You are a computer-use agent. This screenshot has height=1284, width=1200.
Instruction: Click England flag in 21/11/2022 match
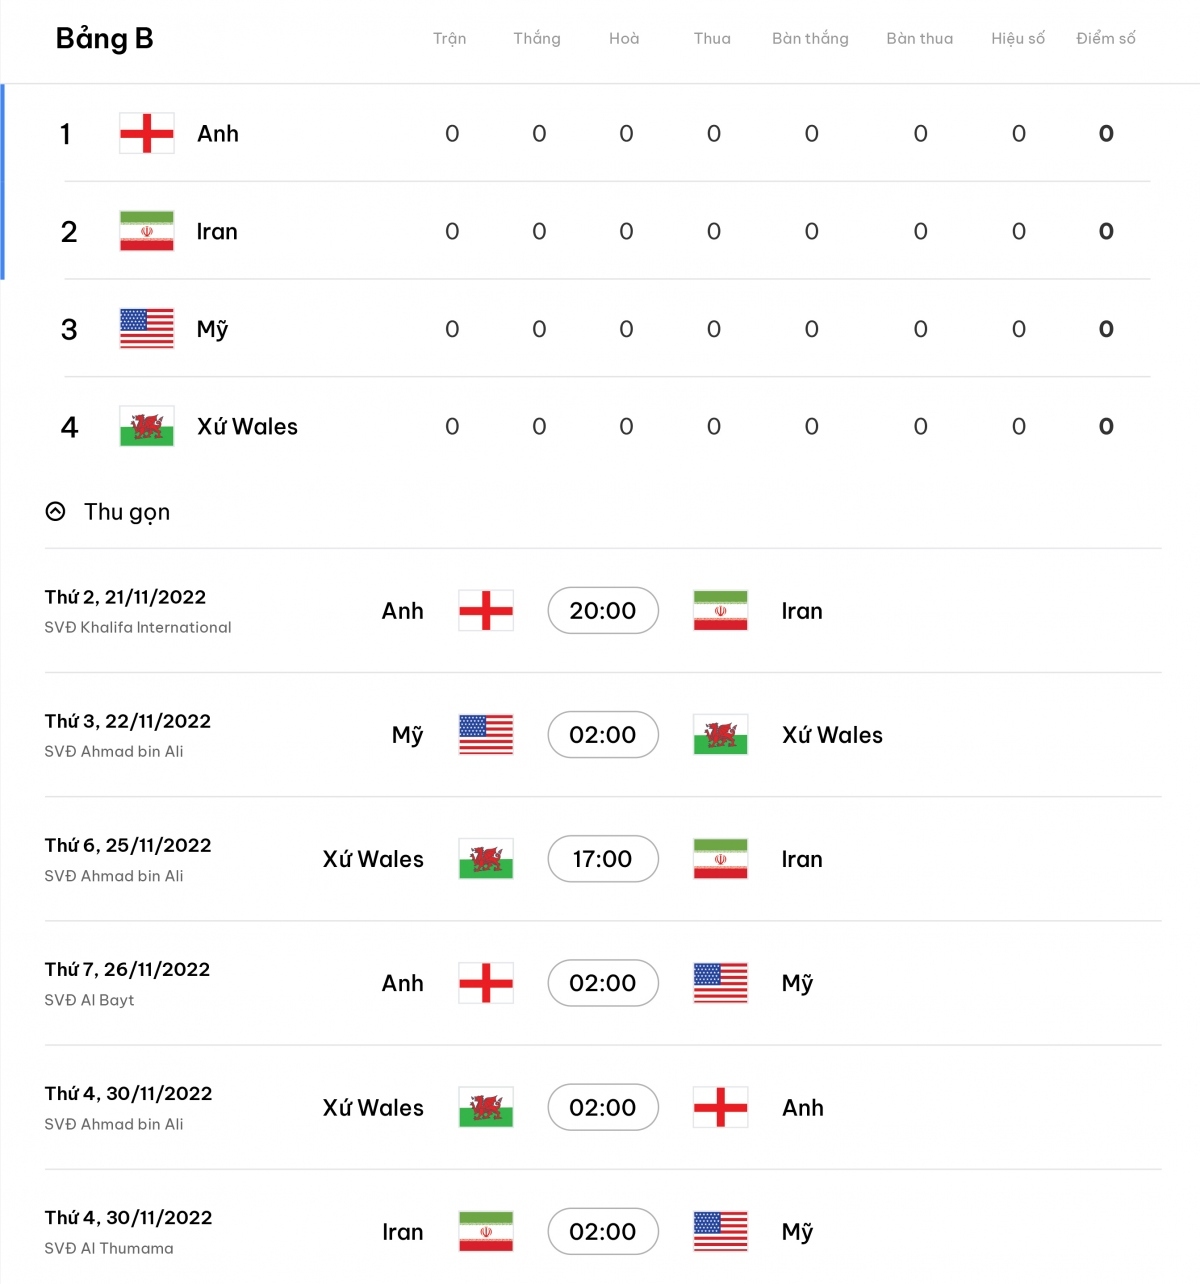486,611
